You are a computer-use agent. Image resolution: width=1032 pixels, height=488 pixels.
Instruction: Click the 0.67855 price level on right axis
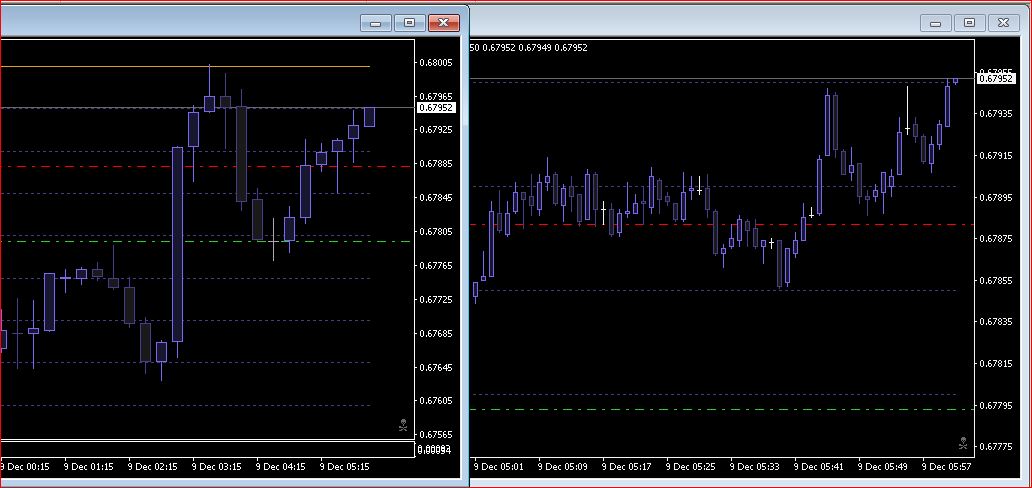(996, 281)
